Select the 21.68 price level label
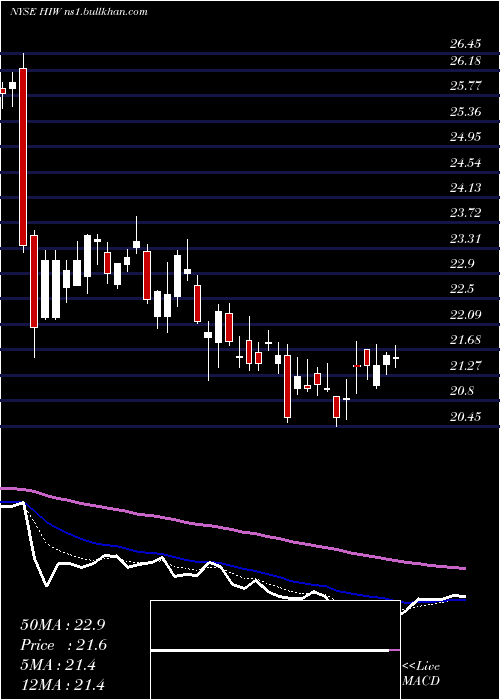Viewport: 500px width, 700px height. (x=466, y=340)
